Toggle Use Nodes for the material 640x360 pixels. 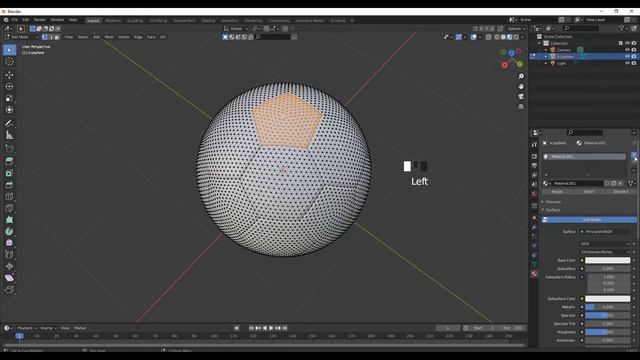589,220
